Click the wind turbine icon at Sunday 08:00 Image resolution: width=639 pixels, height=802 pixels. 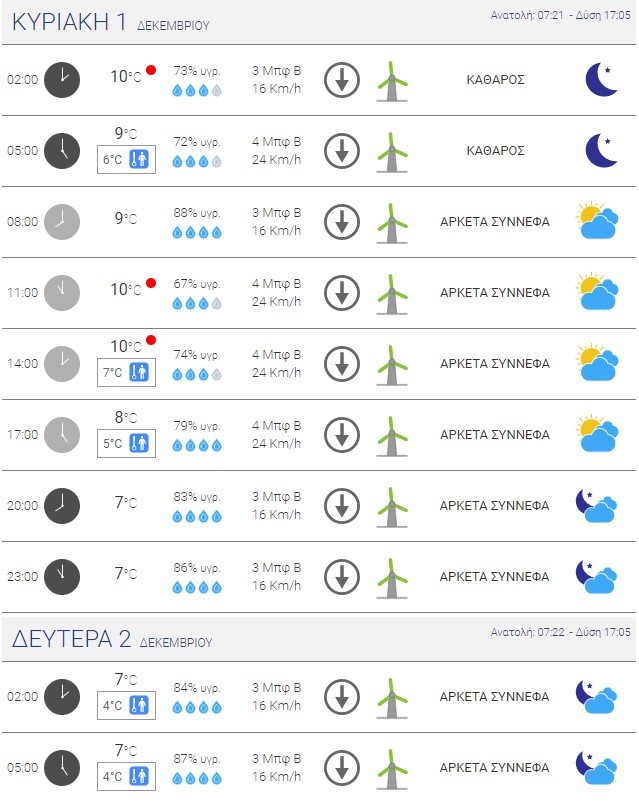click(392, 222)
